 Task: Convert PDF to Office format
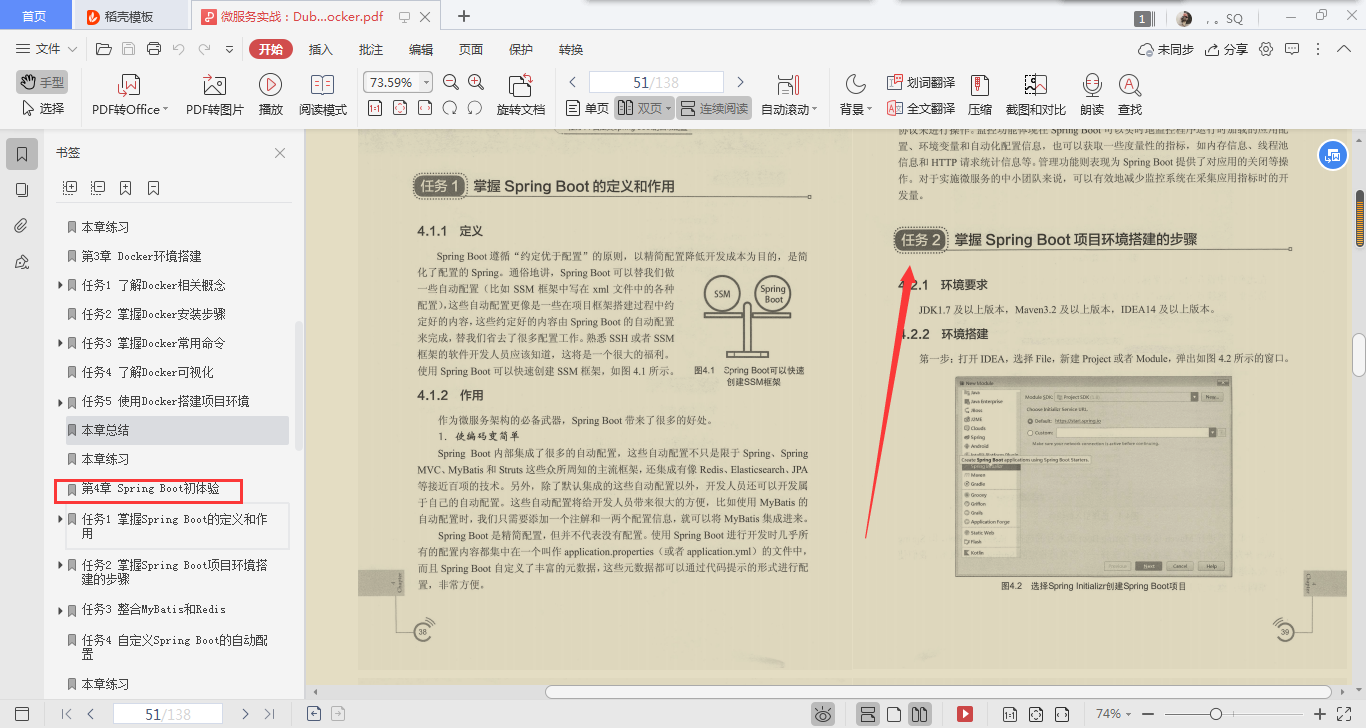click(x=130, y=96)
